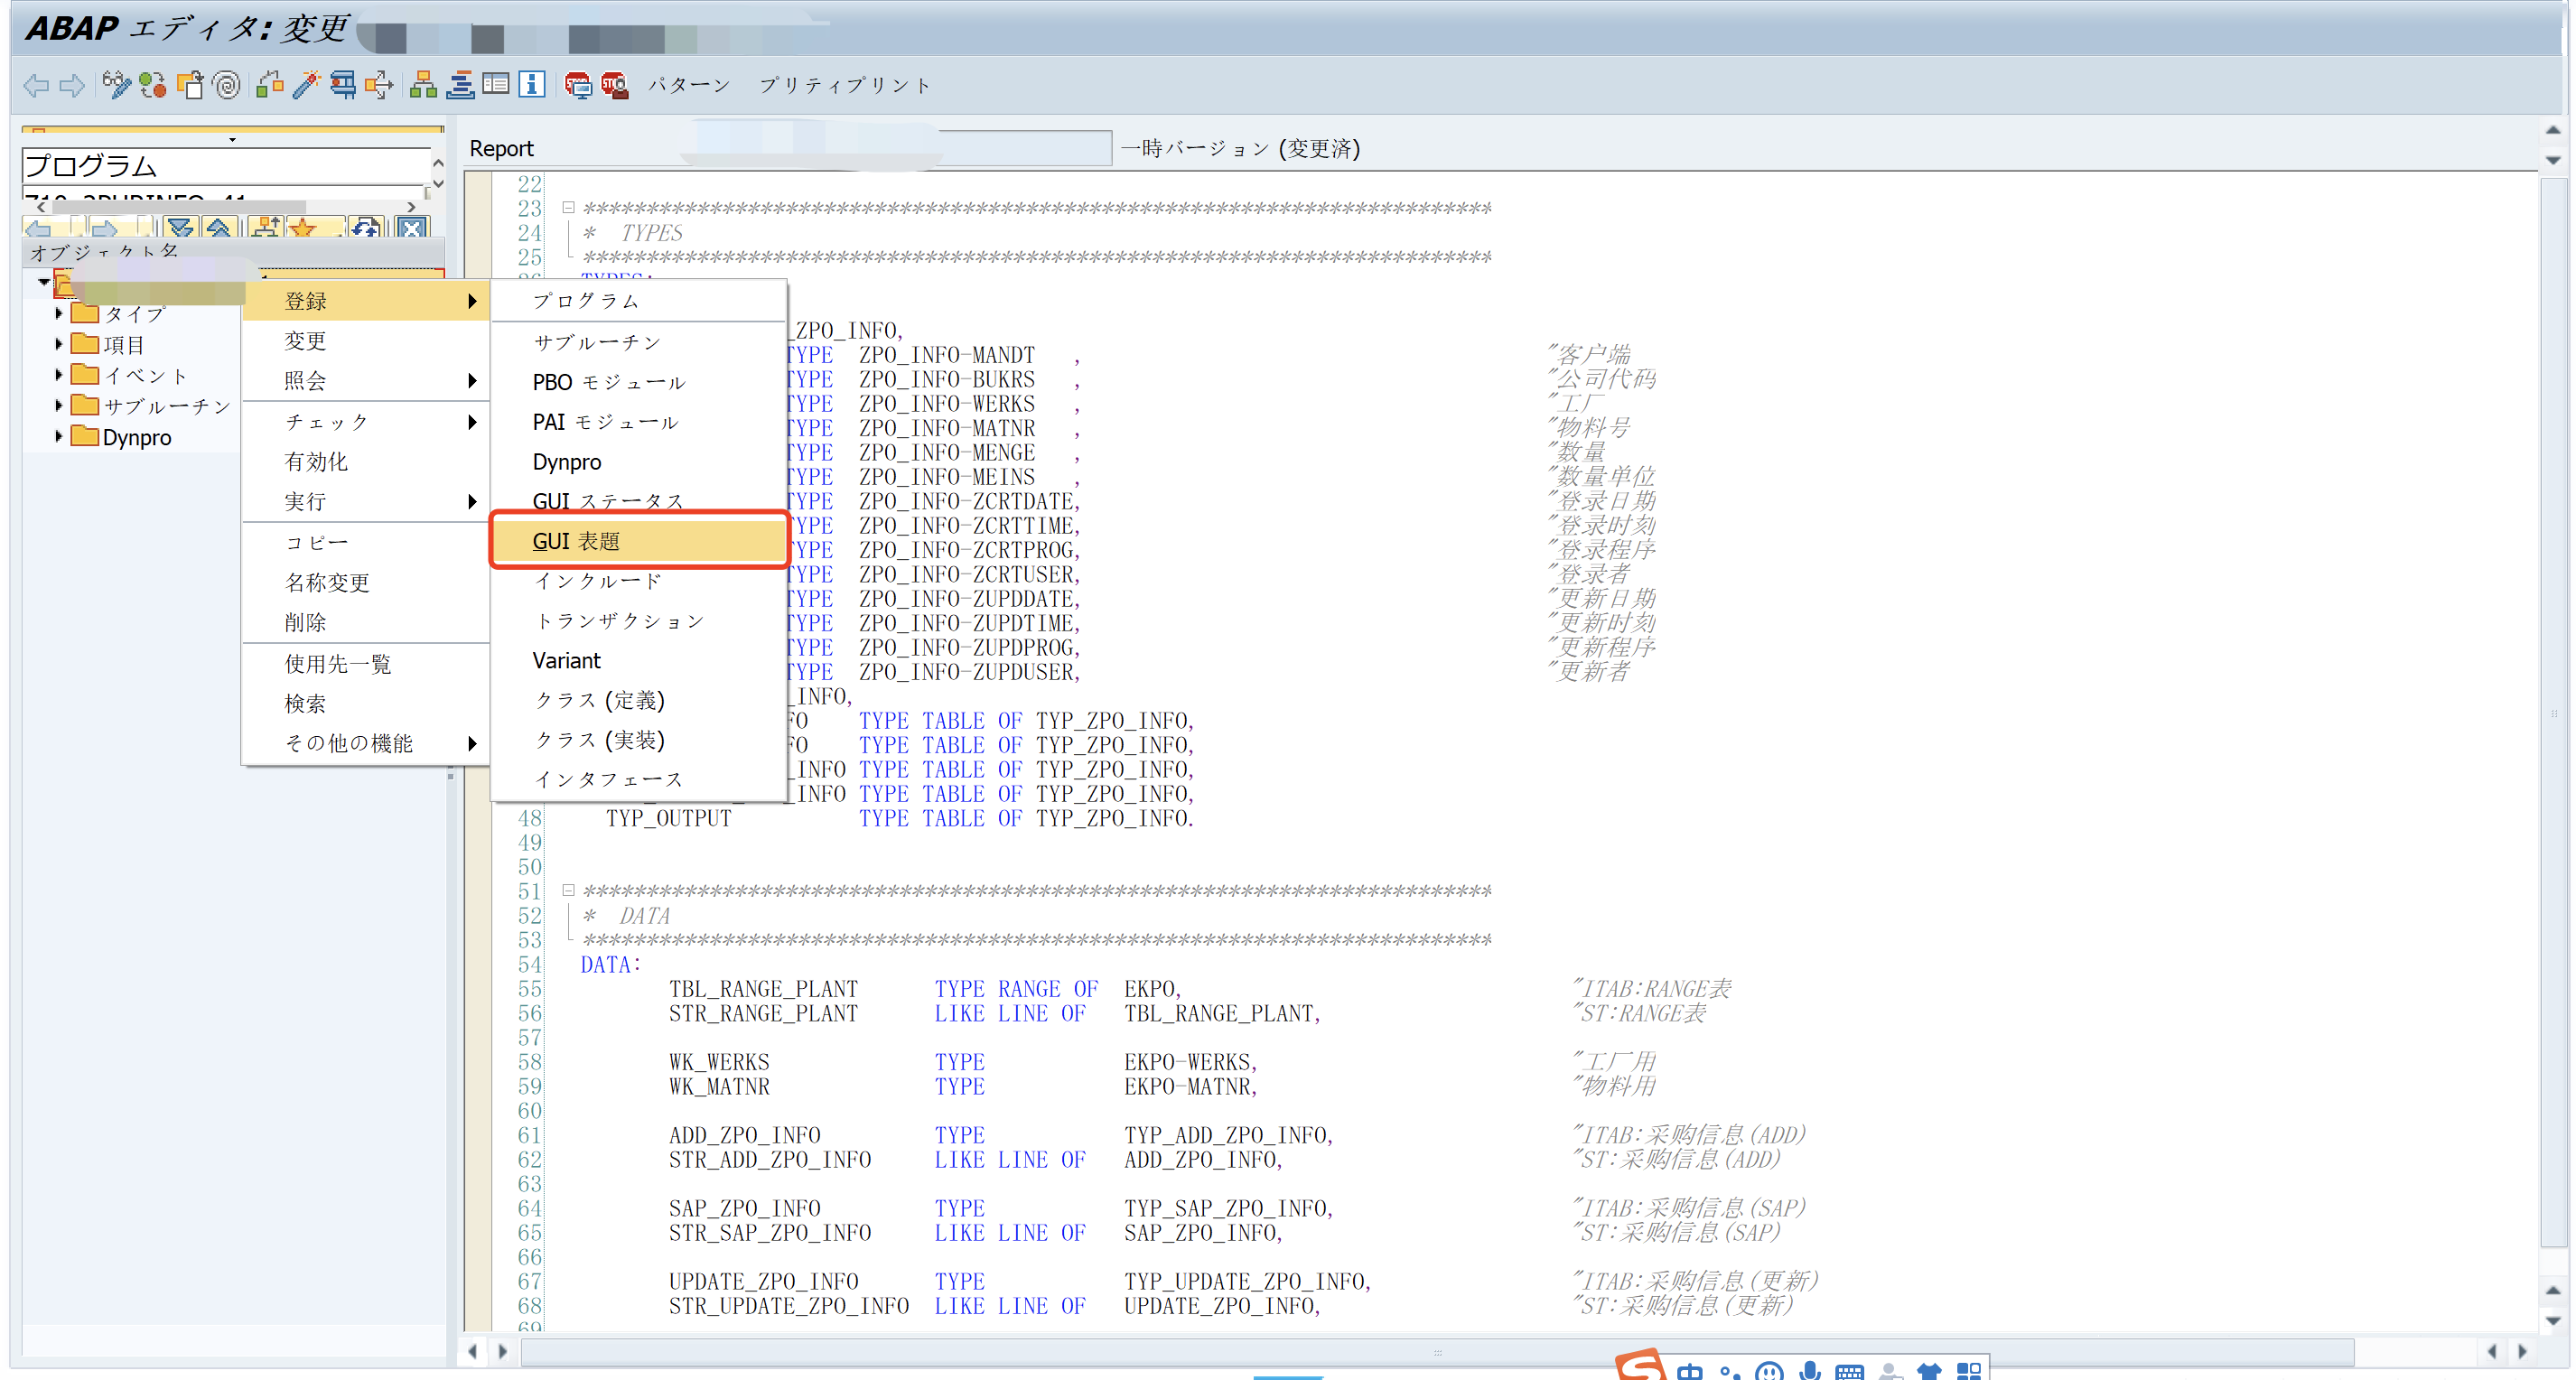Click the expand-all double-arrow icon in the navigator
This screenshot has width=2576, height=1380.
coord(181,228)
